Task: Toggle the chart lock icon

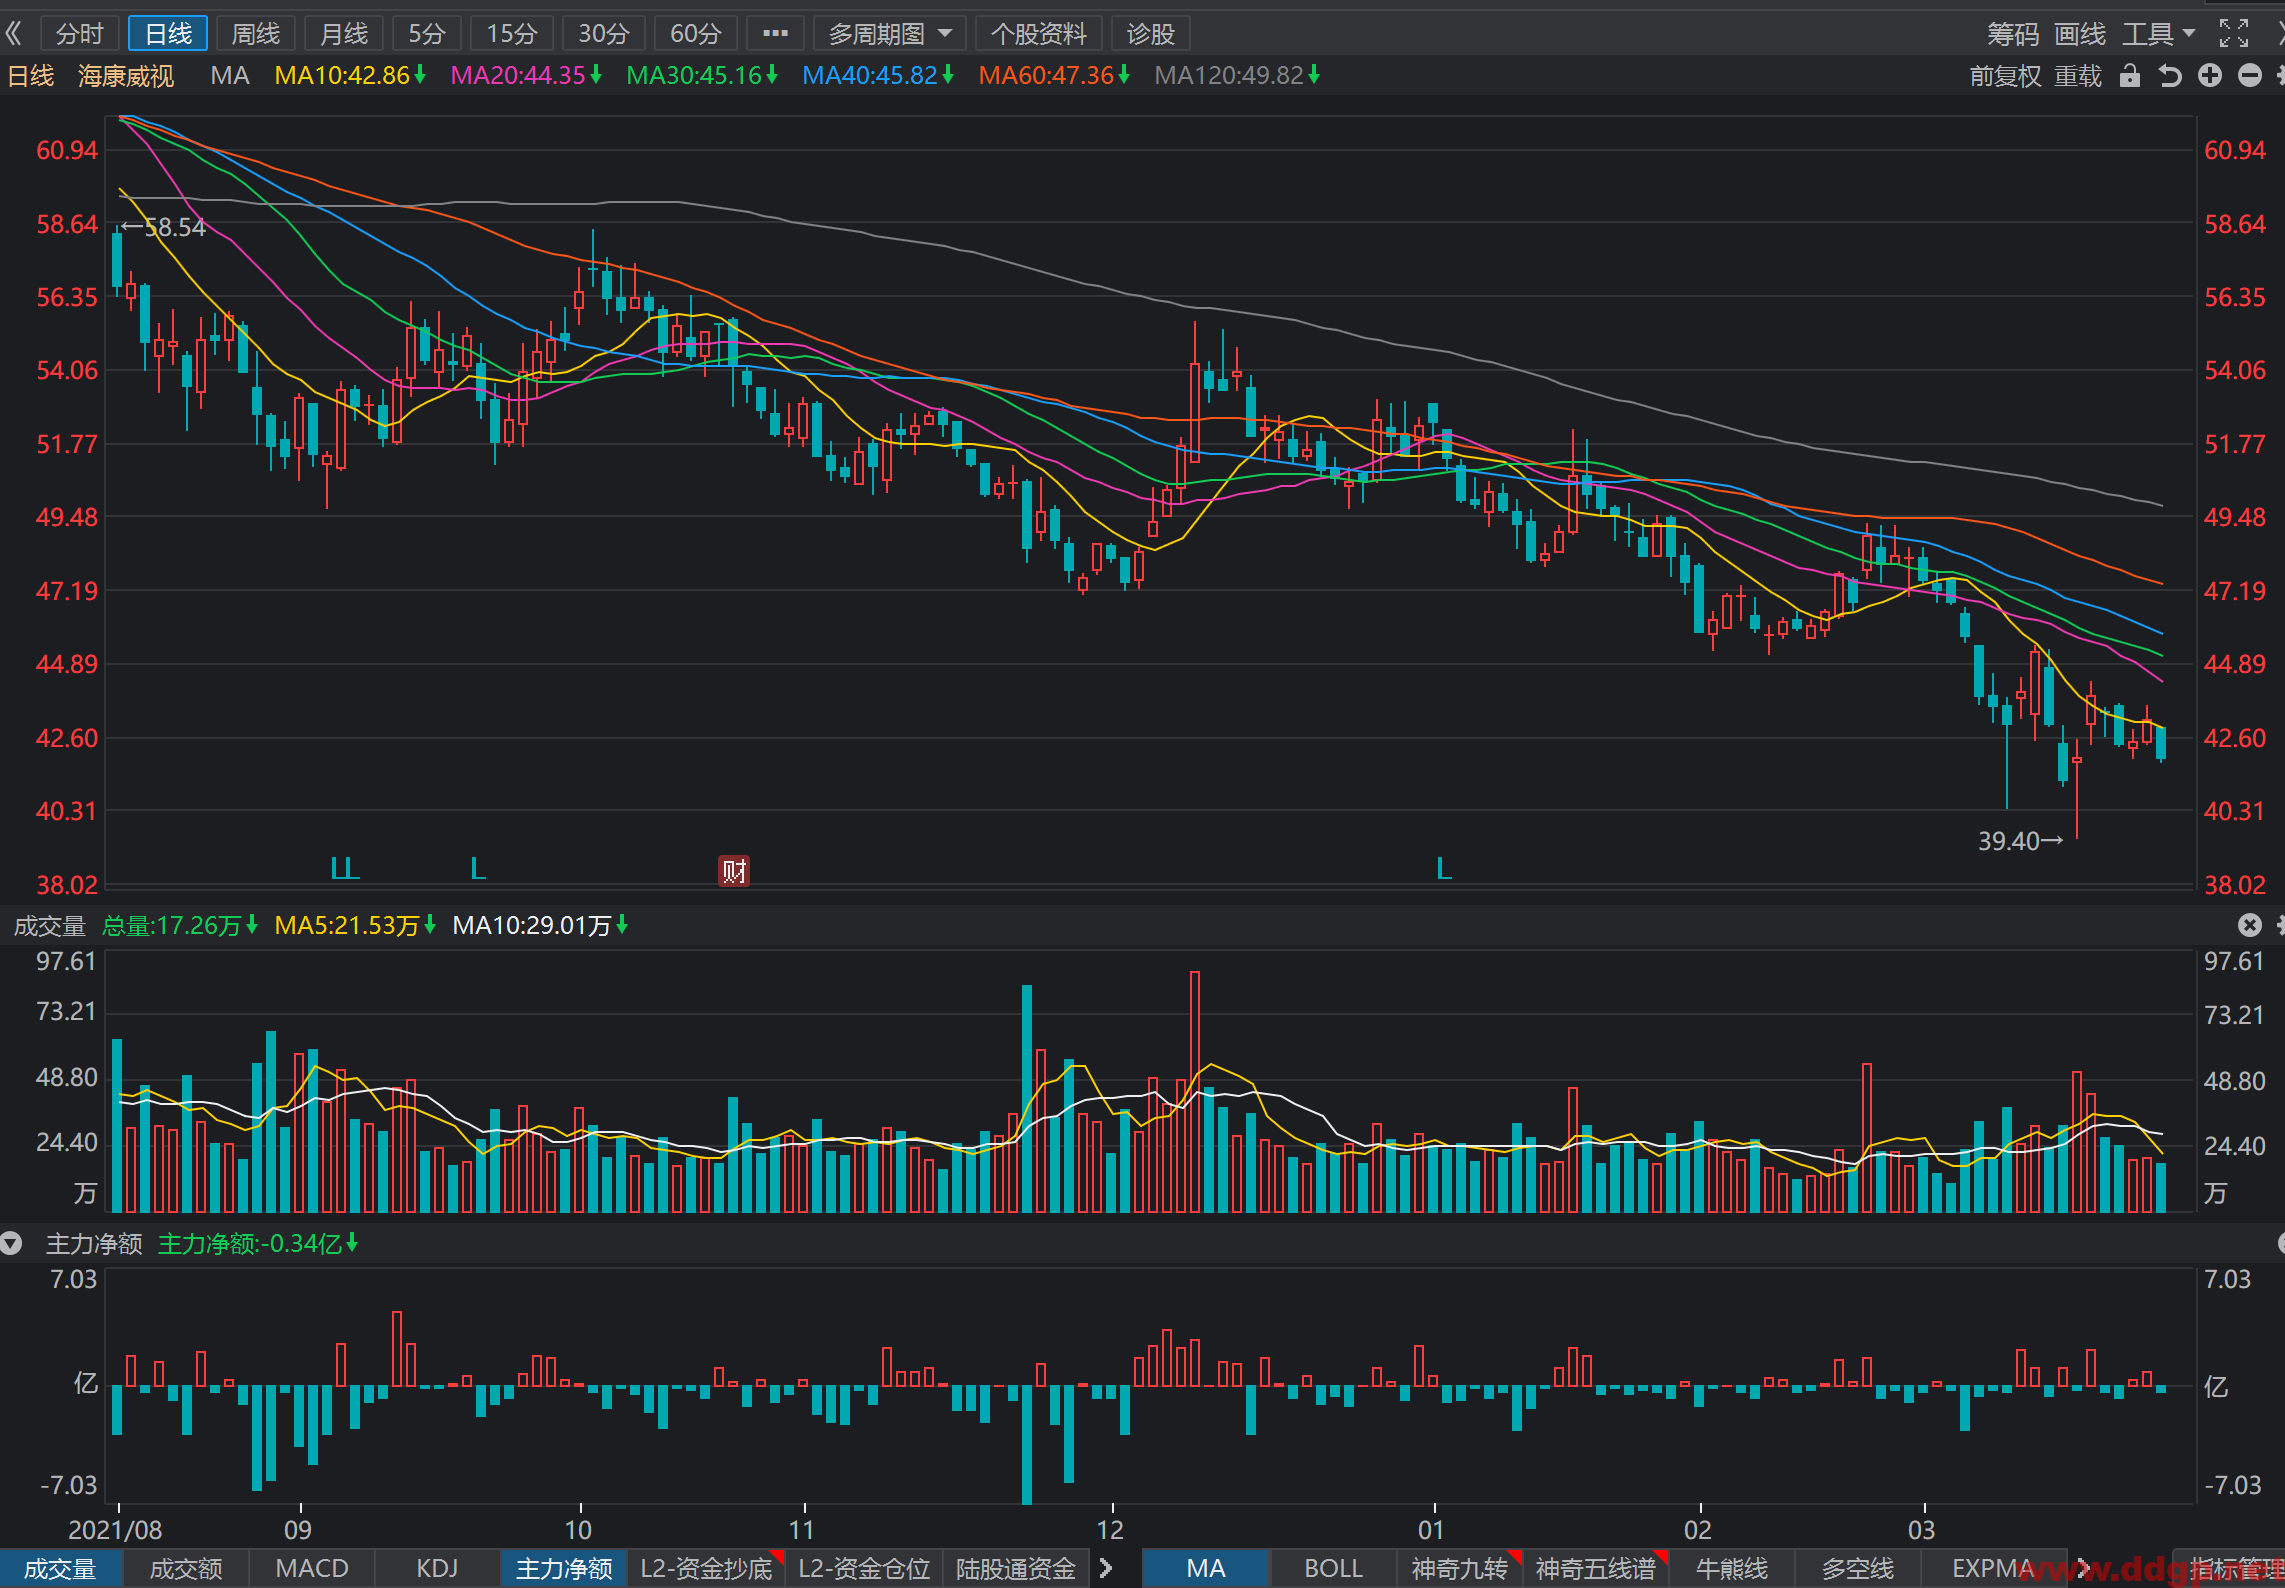Action: (2130, 76)
